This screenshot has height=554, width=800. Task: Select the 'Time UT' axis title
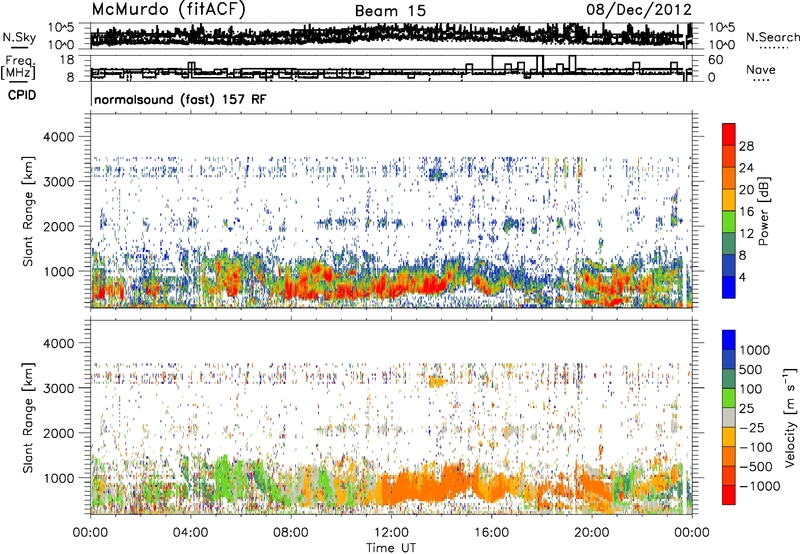click(x=391, y=548)
